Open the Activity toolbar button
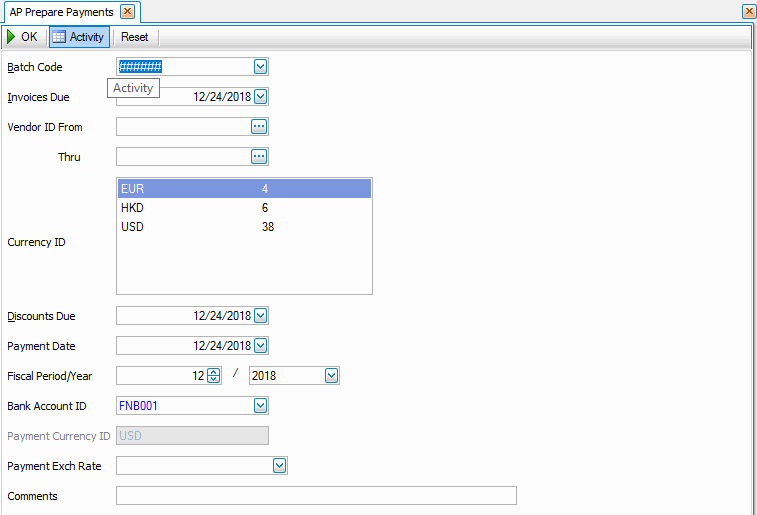757x515 pixels. coord(79,37)
